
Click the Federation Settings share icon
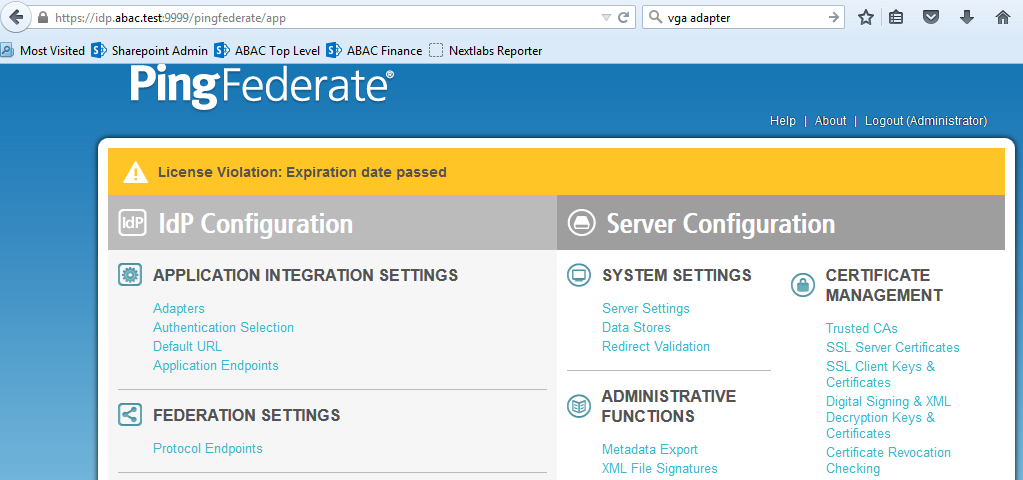130,414
